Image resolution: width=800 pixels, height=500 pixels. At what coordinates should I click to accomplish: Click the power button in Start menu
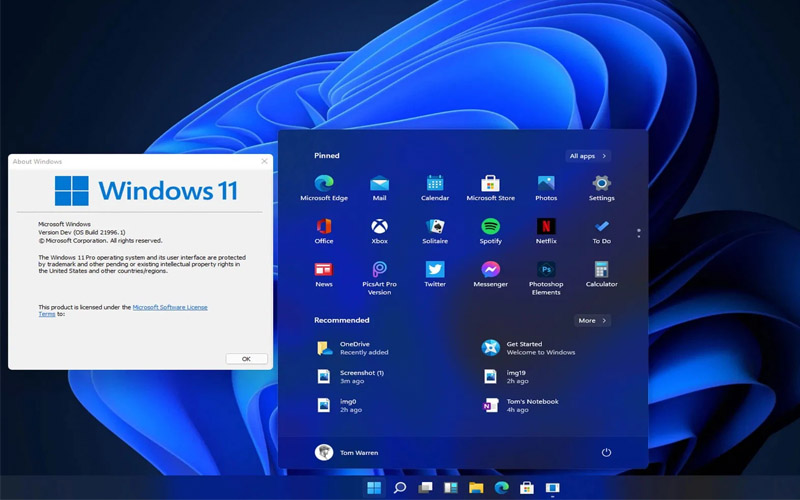606,453
